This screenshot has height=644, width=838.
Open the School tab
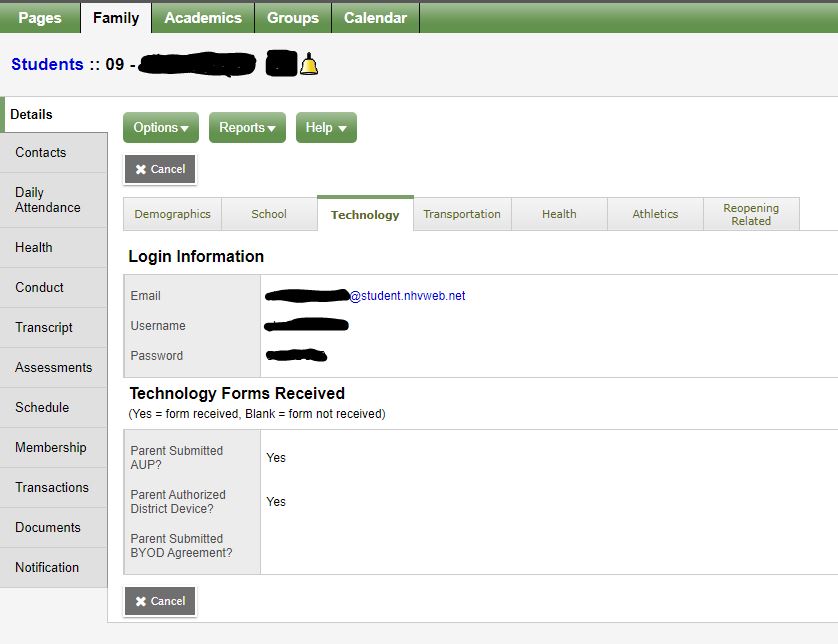coord(269,214)
